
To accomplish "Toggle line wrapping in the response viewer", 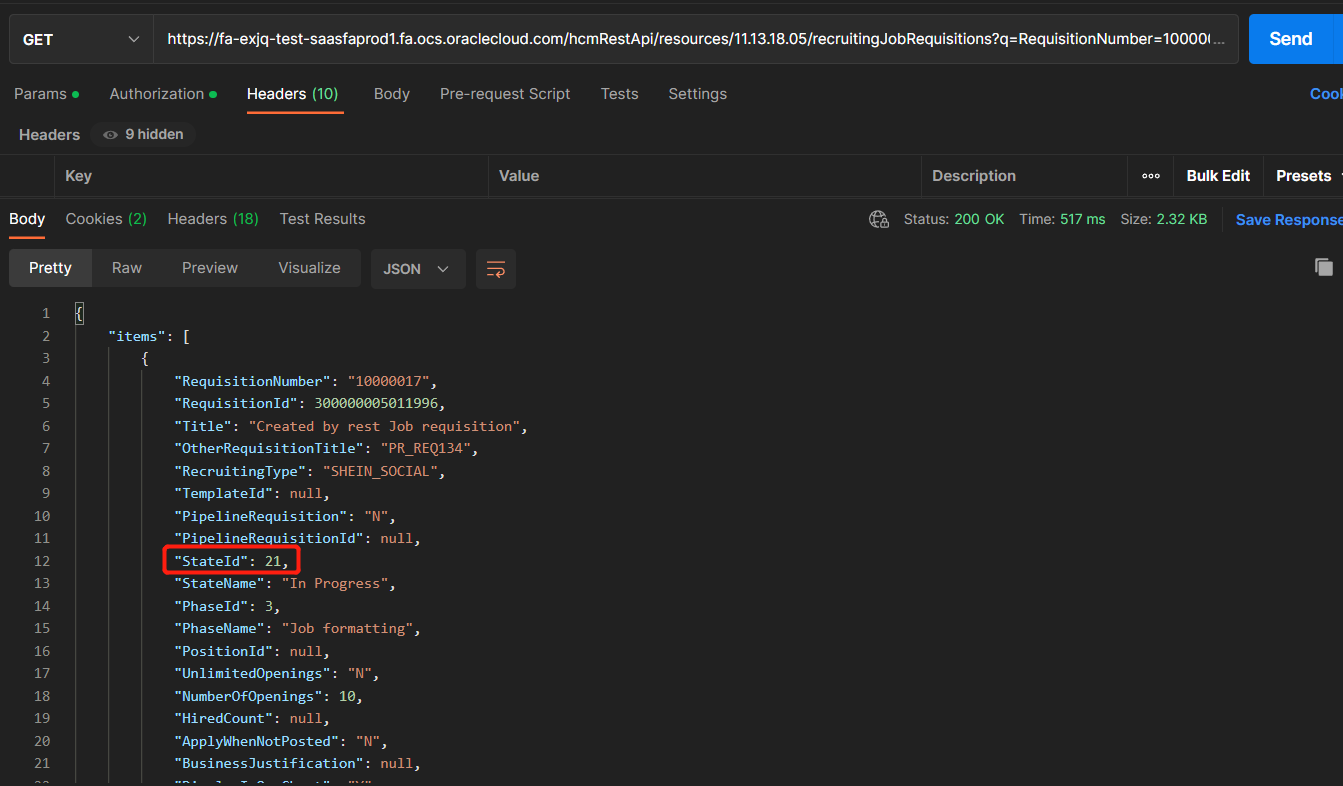I will tap(496, 268).
